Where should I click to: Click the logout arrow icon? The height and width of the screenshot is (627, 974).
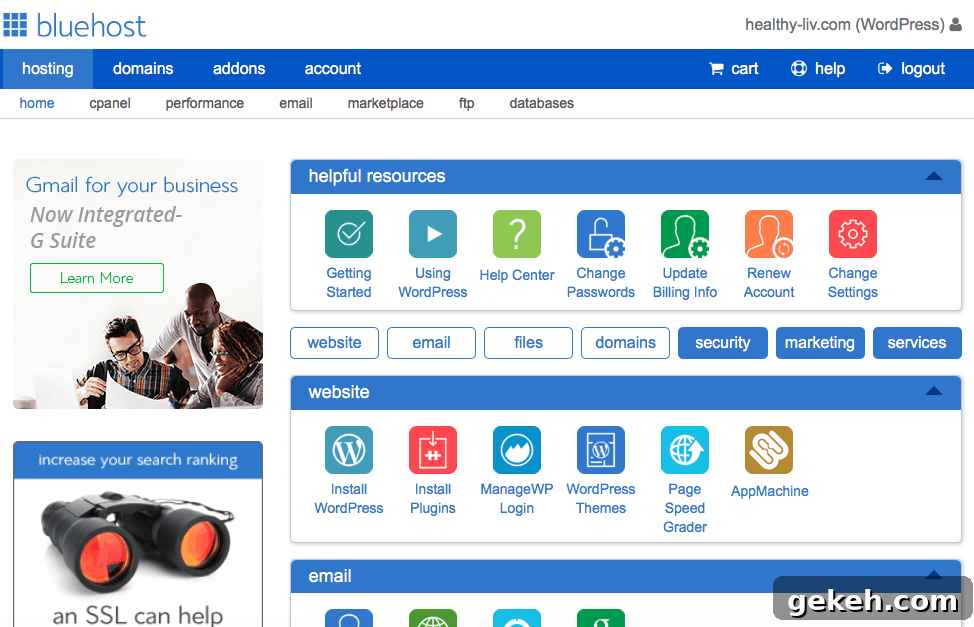(885, 68)
